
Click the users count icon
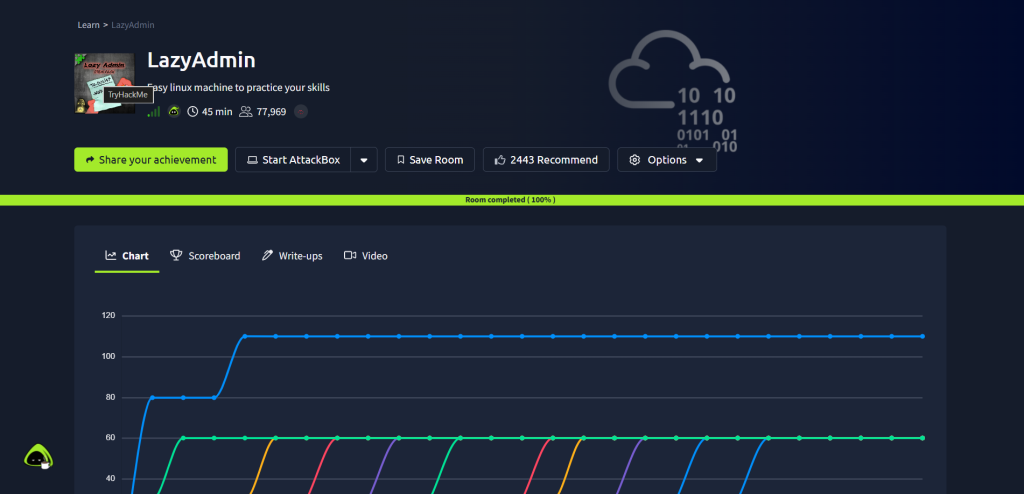click(x=246, y=112)
